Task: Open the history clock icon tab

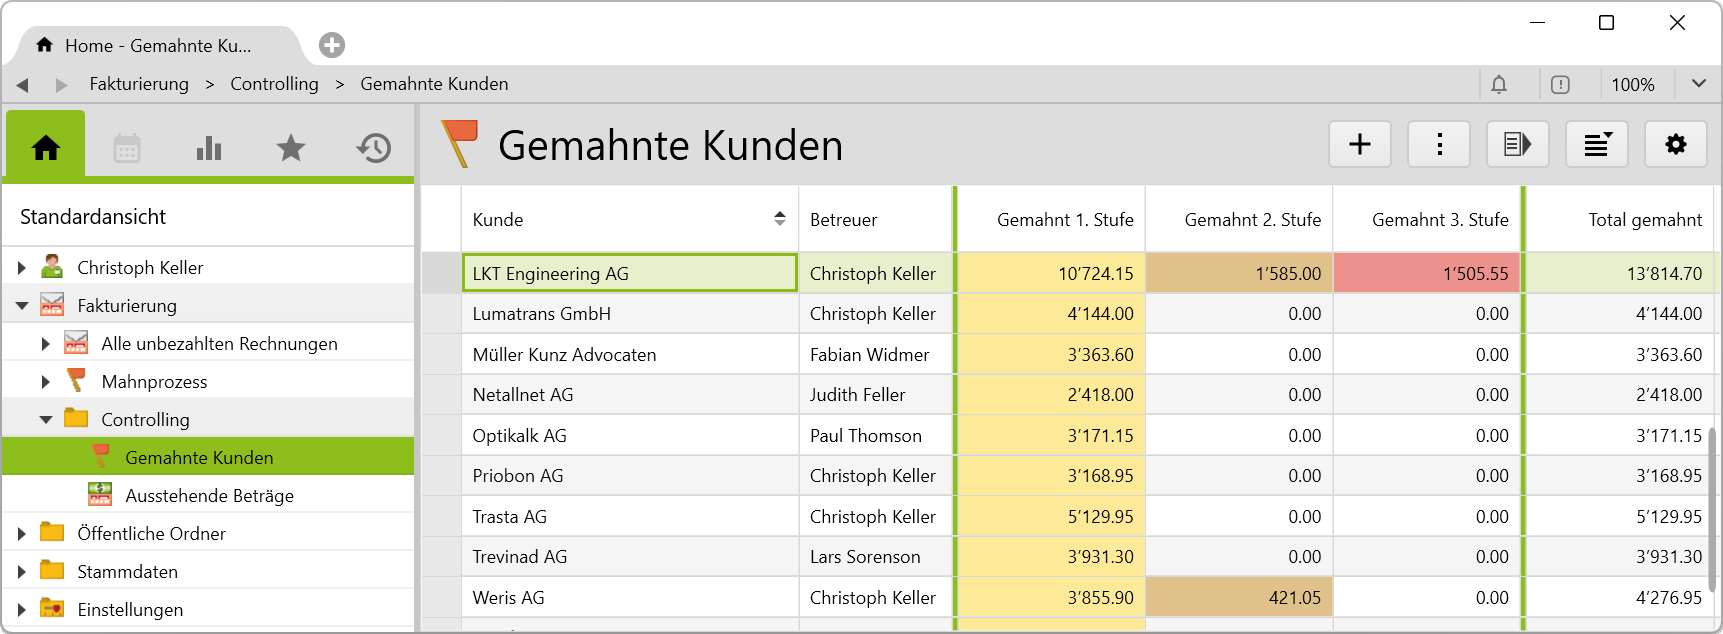Action: click(373, 149)
